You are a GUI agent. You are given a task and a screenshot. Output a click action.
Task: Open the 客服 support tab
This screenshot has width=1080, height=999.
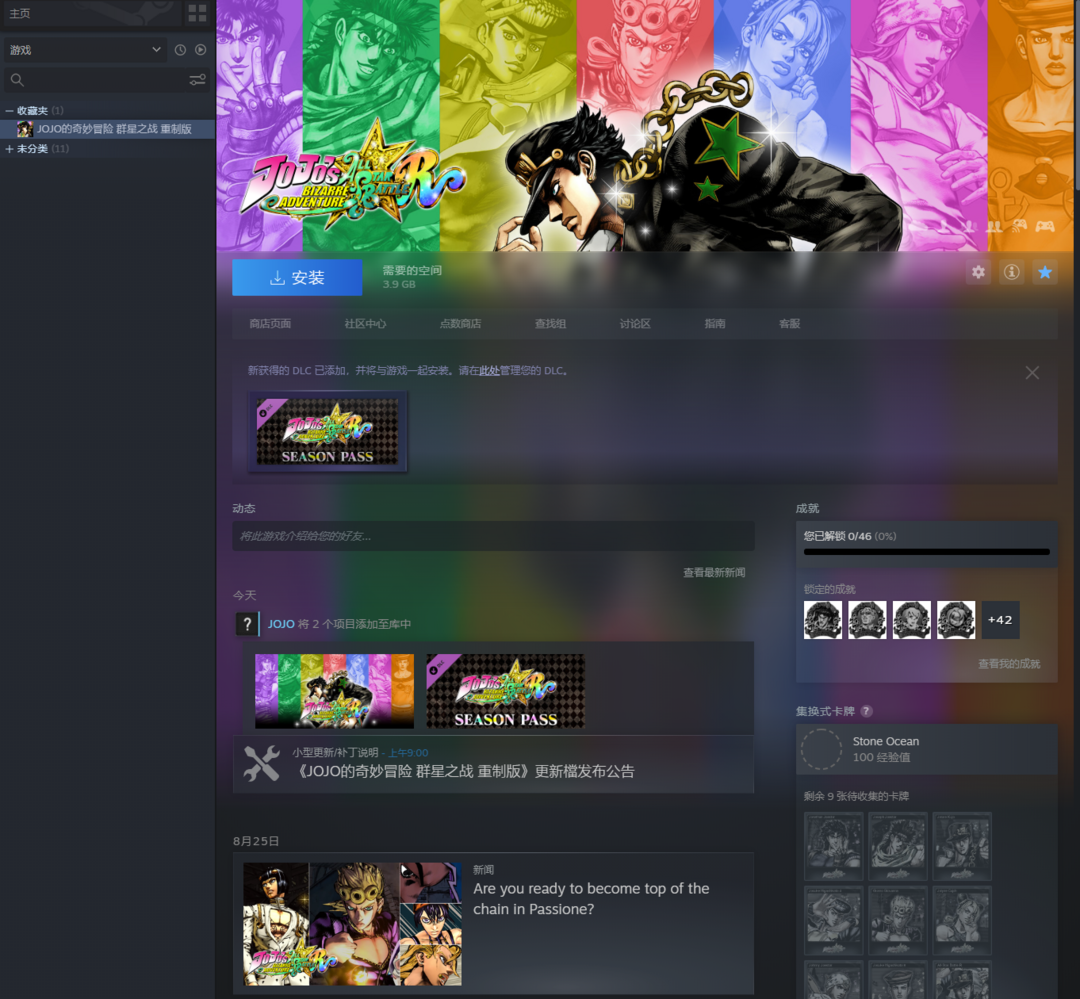[789, 323]
